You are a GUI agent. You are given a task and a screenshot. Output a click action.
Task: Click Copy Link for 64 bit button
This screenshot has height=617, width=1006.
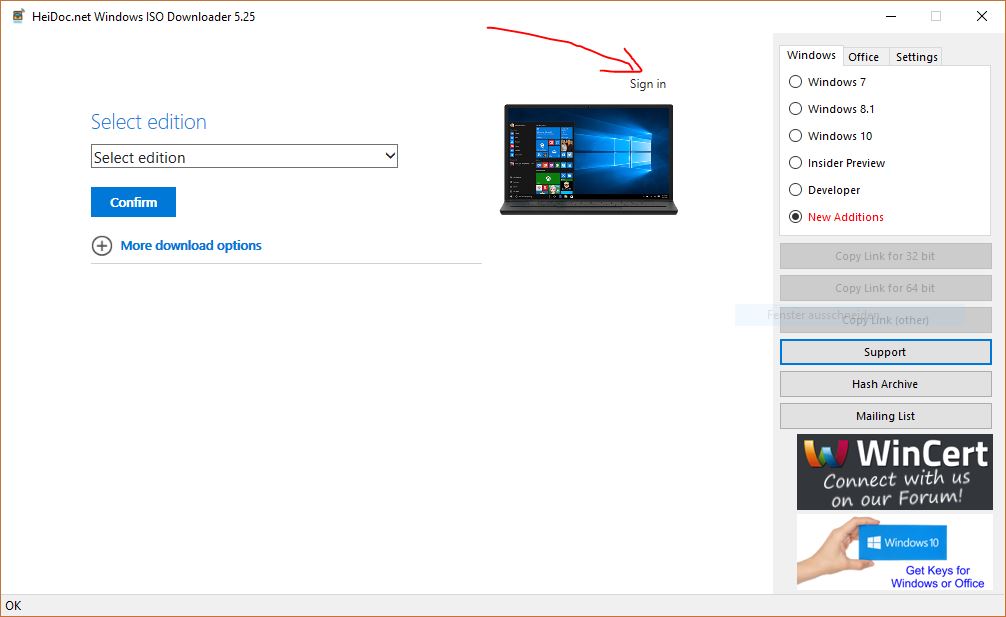tap(885, 288)
